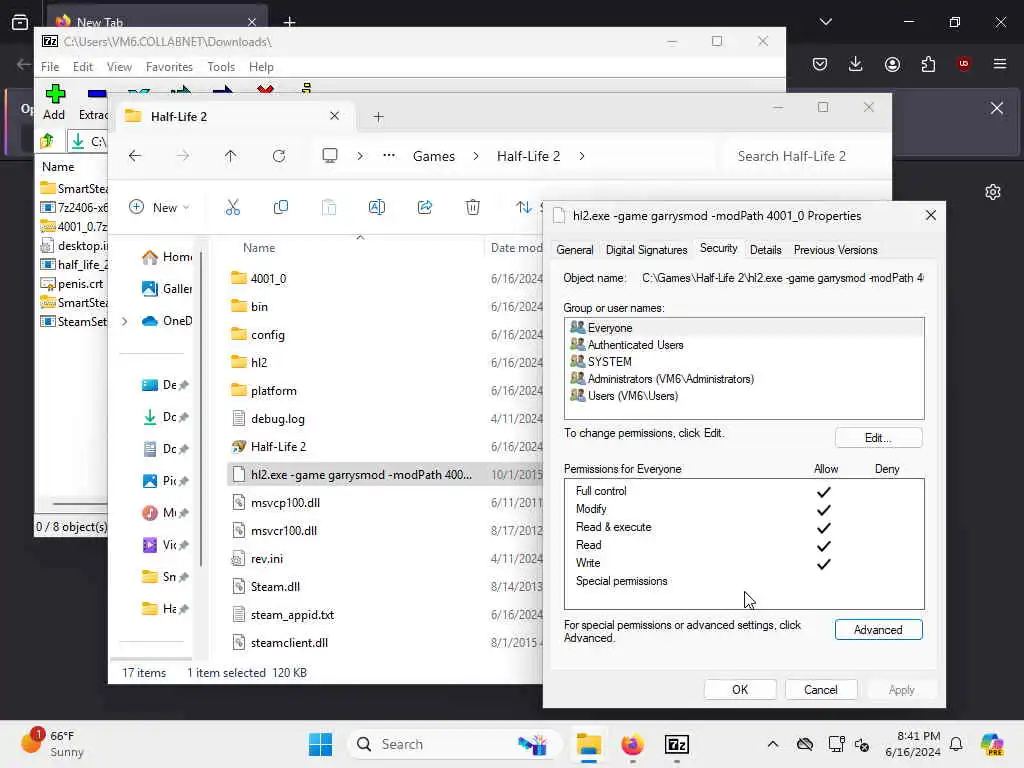This screenshot has width=1024, height=768.
Task: Expand the chevron after Games breadcrumb
Action: pyautogui.click(x=475, y=156)
